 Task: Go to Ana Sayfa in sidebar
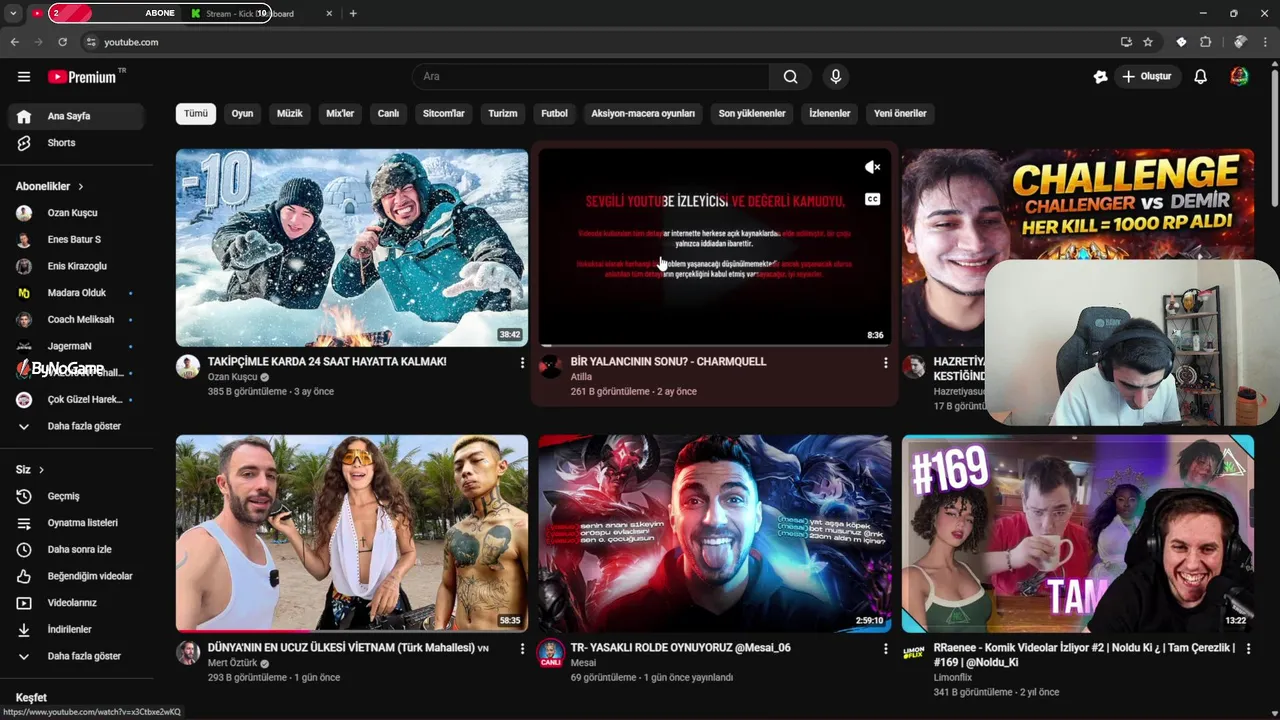(x=75, y=116)
